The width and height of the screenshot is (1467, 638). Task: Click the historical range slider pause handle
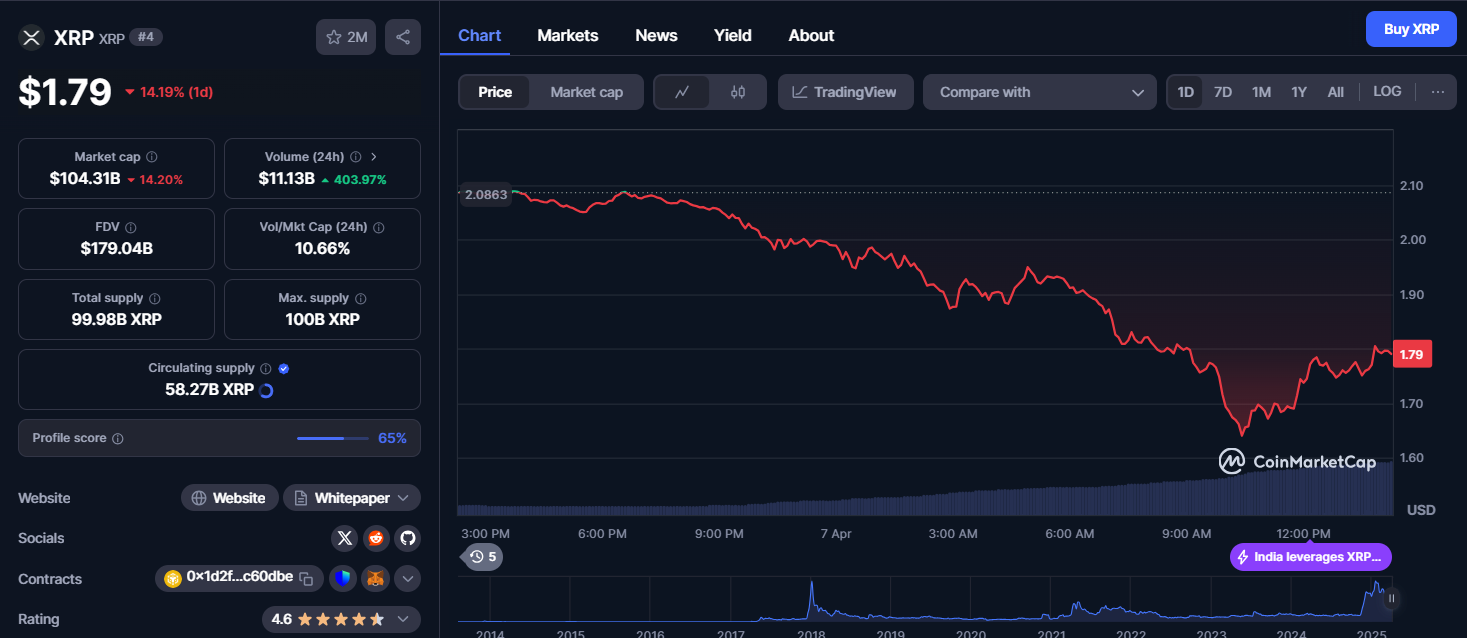click(1391, 599)
